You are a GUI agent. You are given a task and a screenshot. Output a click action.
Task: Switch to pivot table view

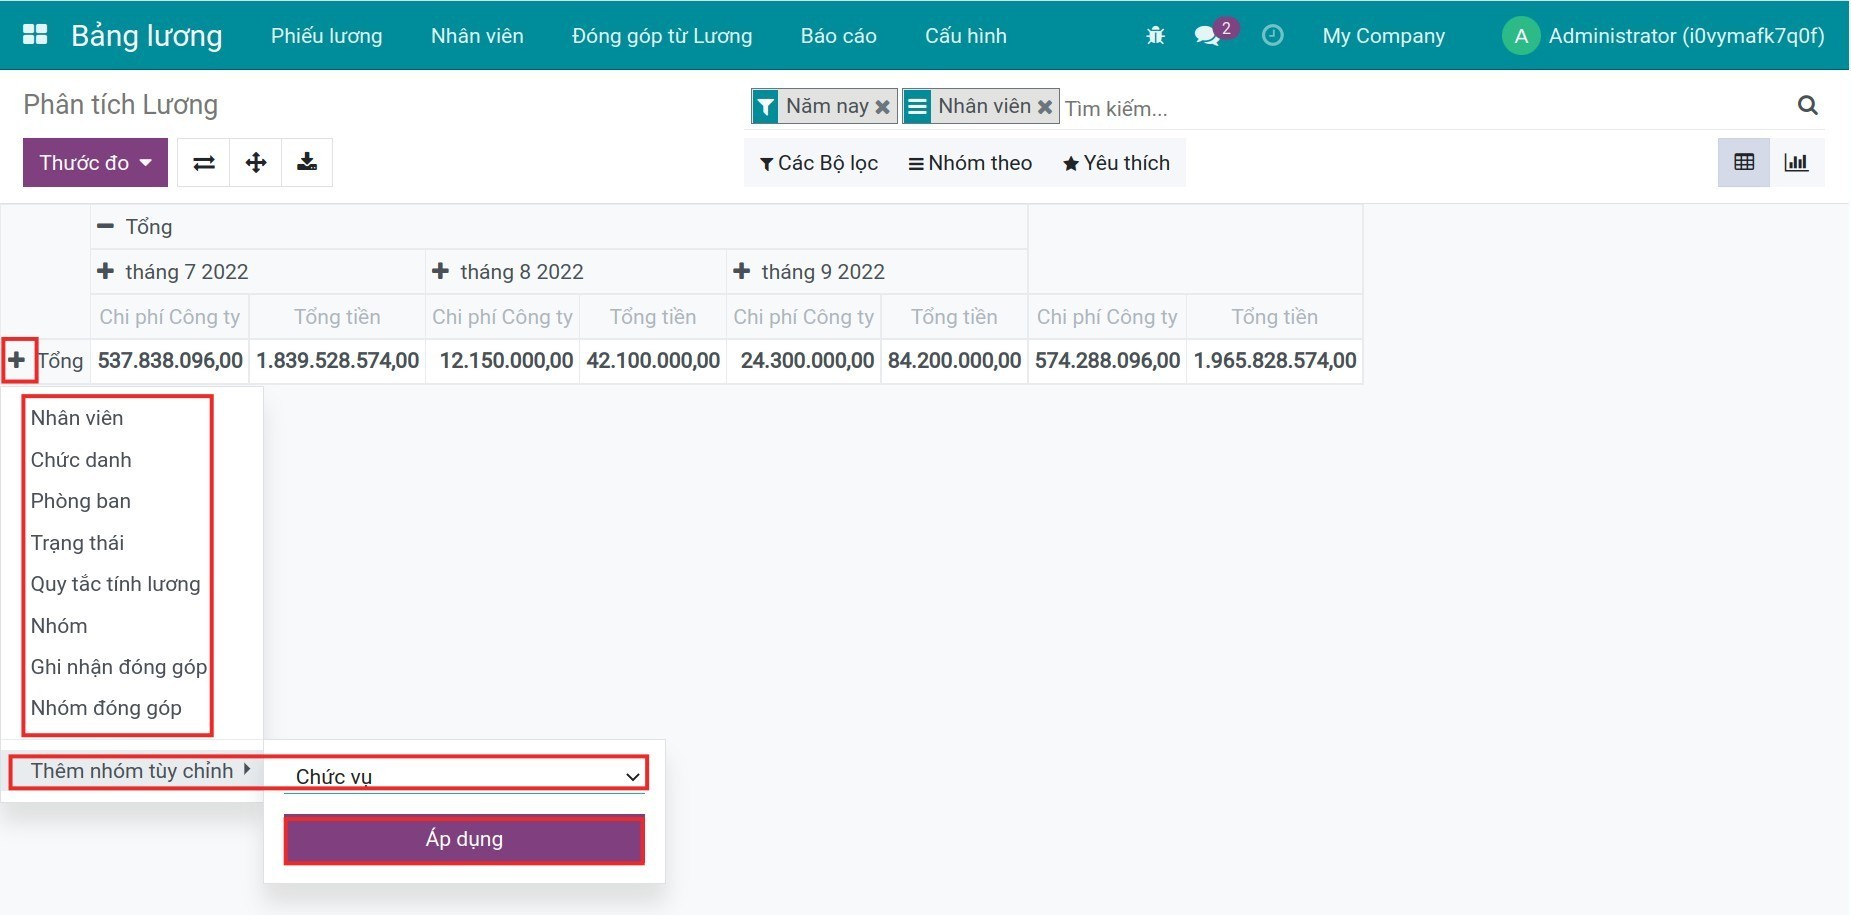coord(1744,163)
